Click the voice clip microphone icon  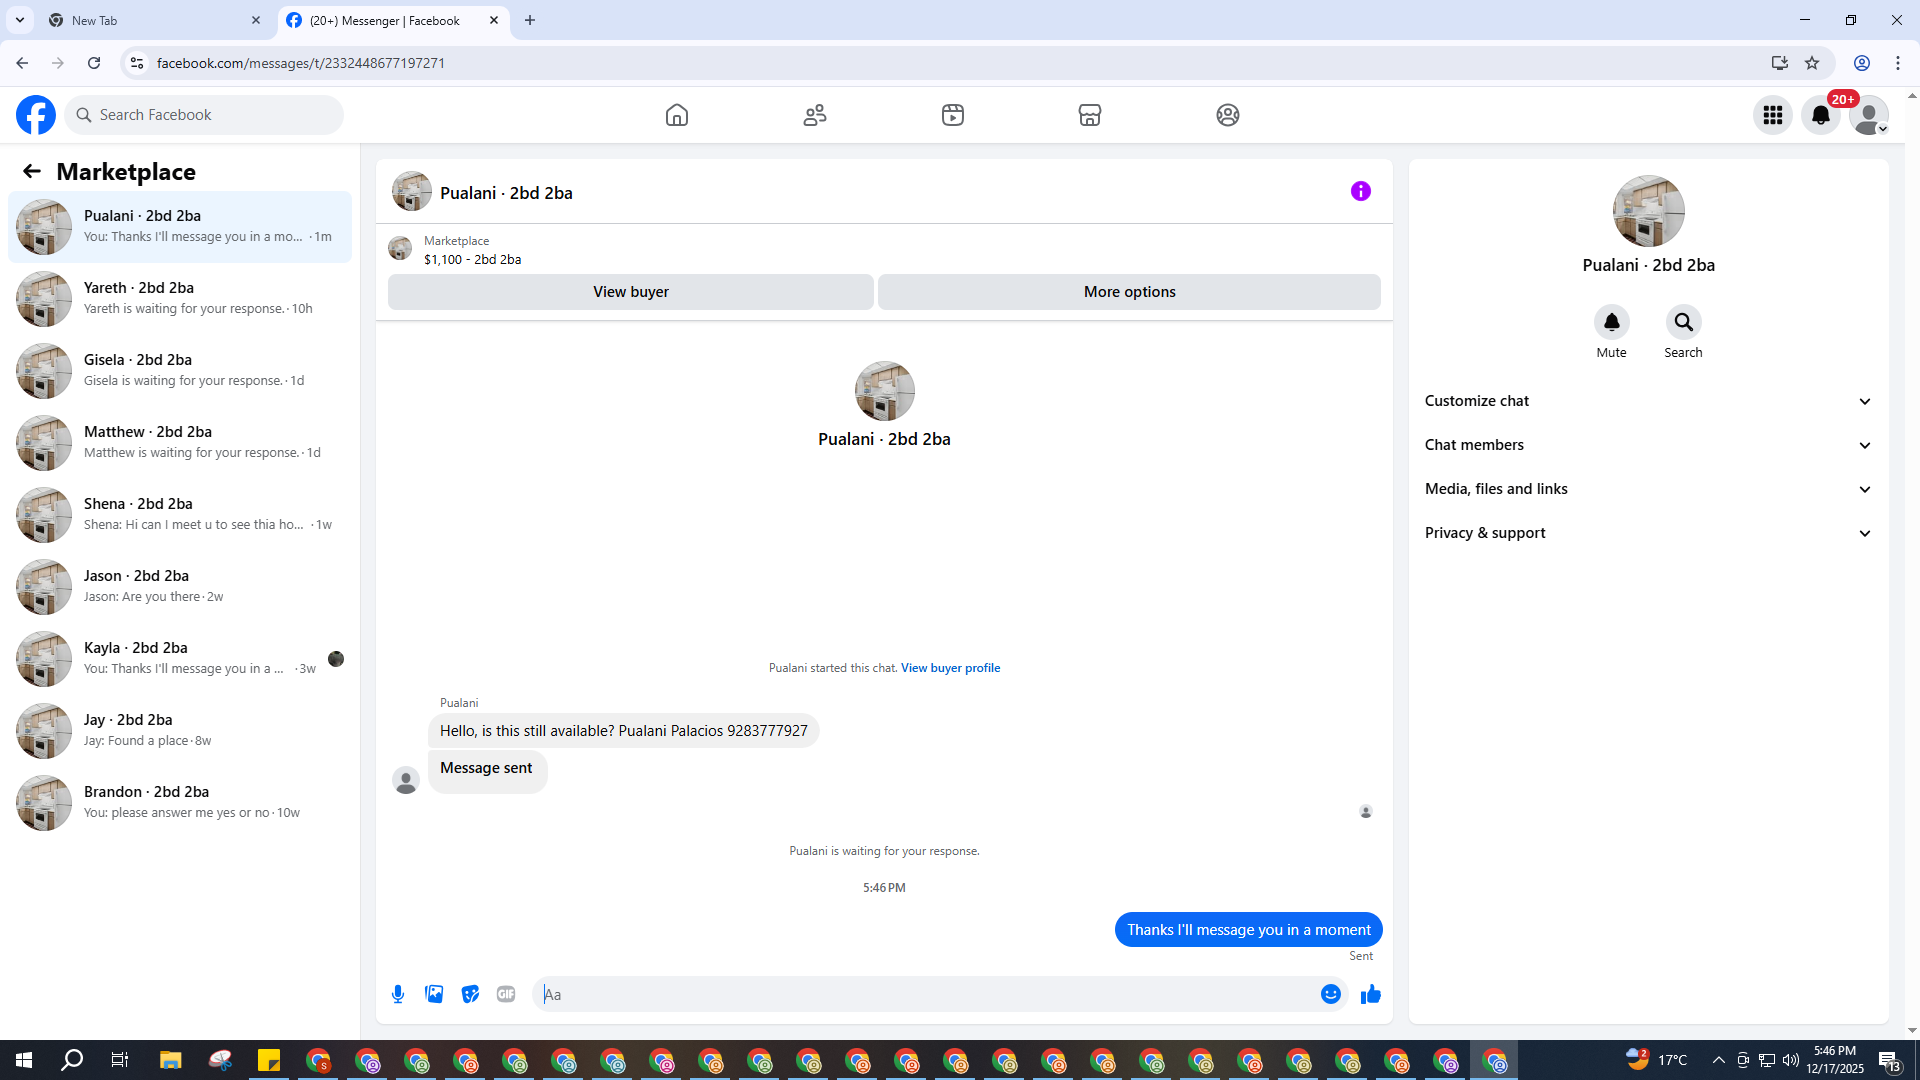click(398, 994)
